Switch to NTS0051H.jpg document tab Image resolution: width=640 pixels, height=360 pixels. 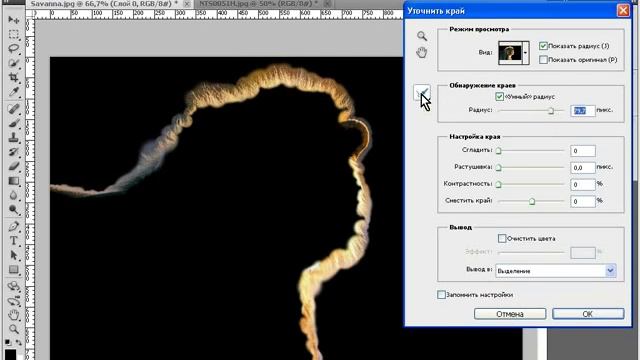point(258,3)
